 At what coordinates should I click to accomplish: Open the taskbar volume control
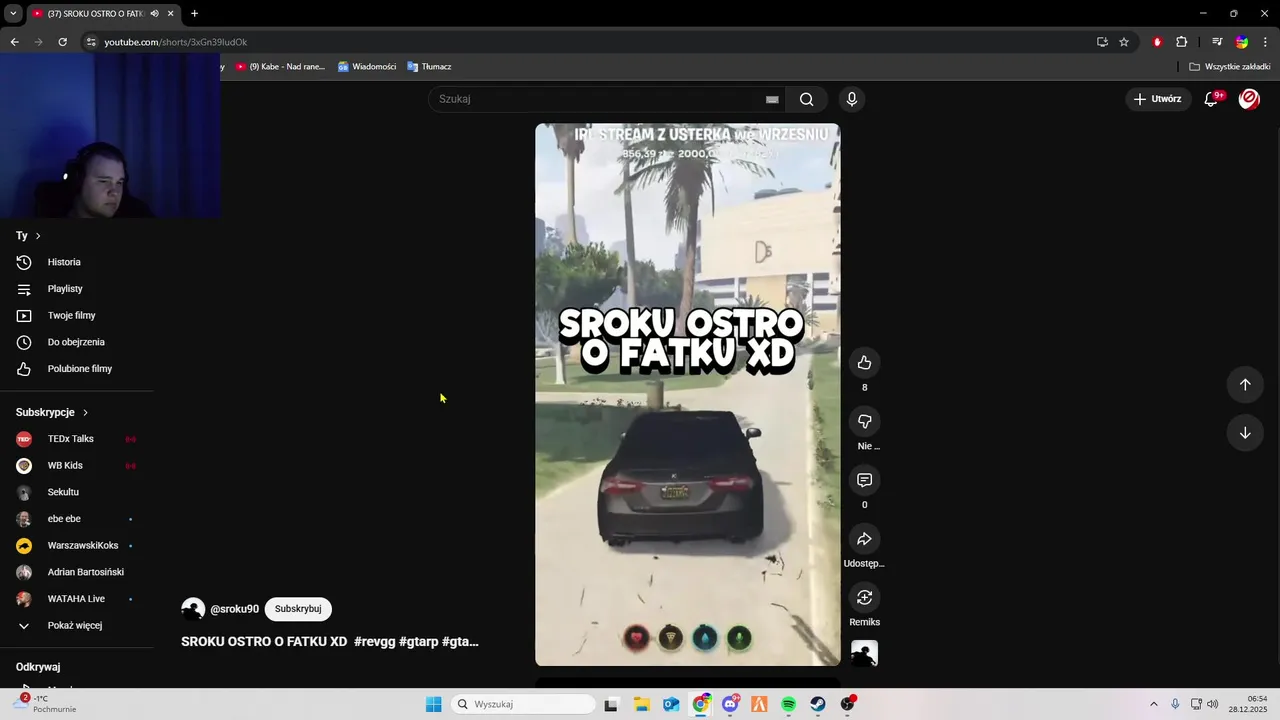[x=1213, y=704]
